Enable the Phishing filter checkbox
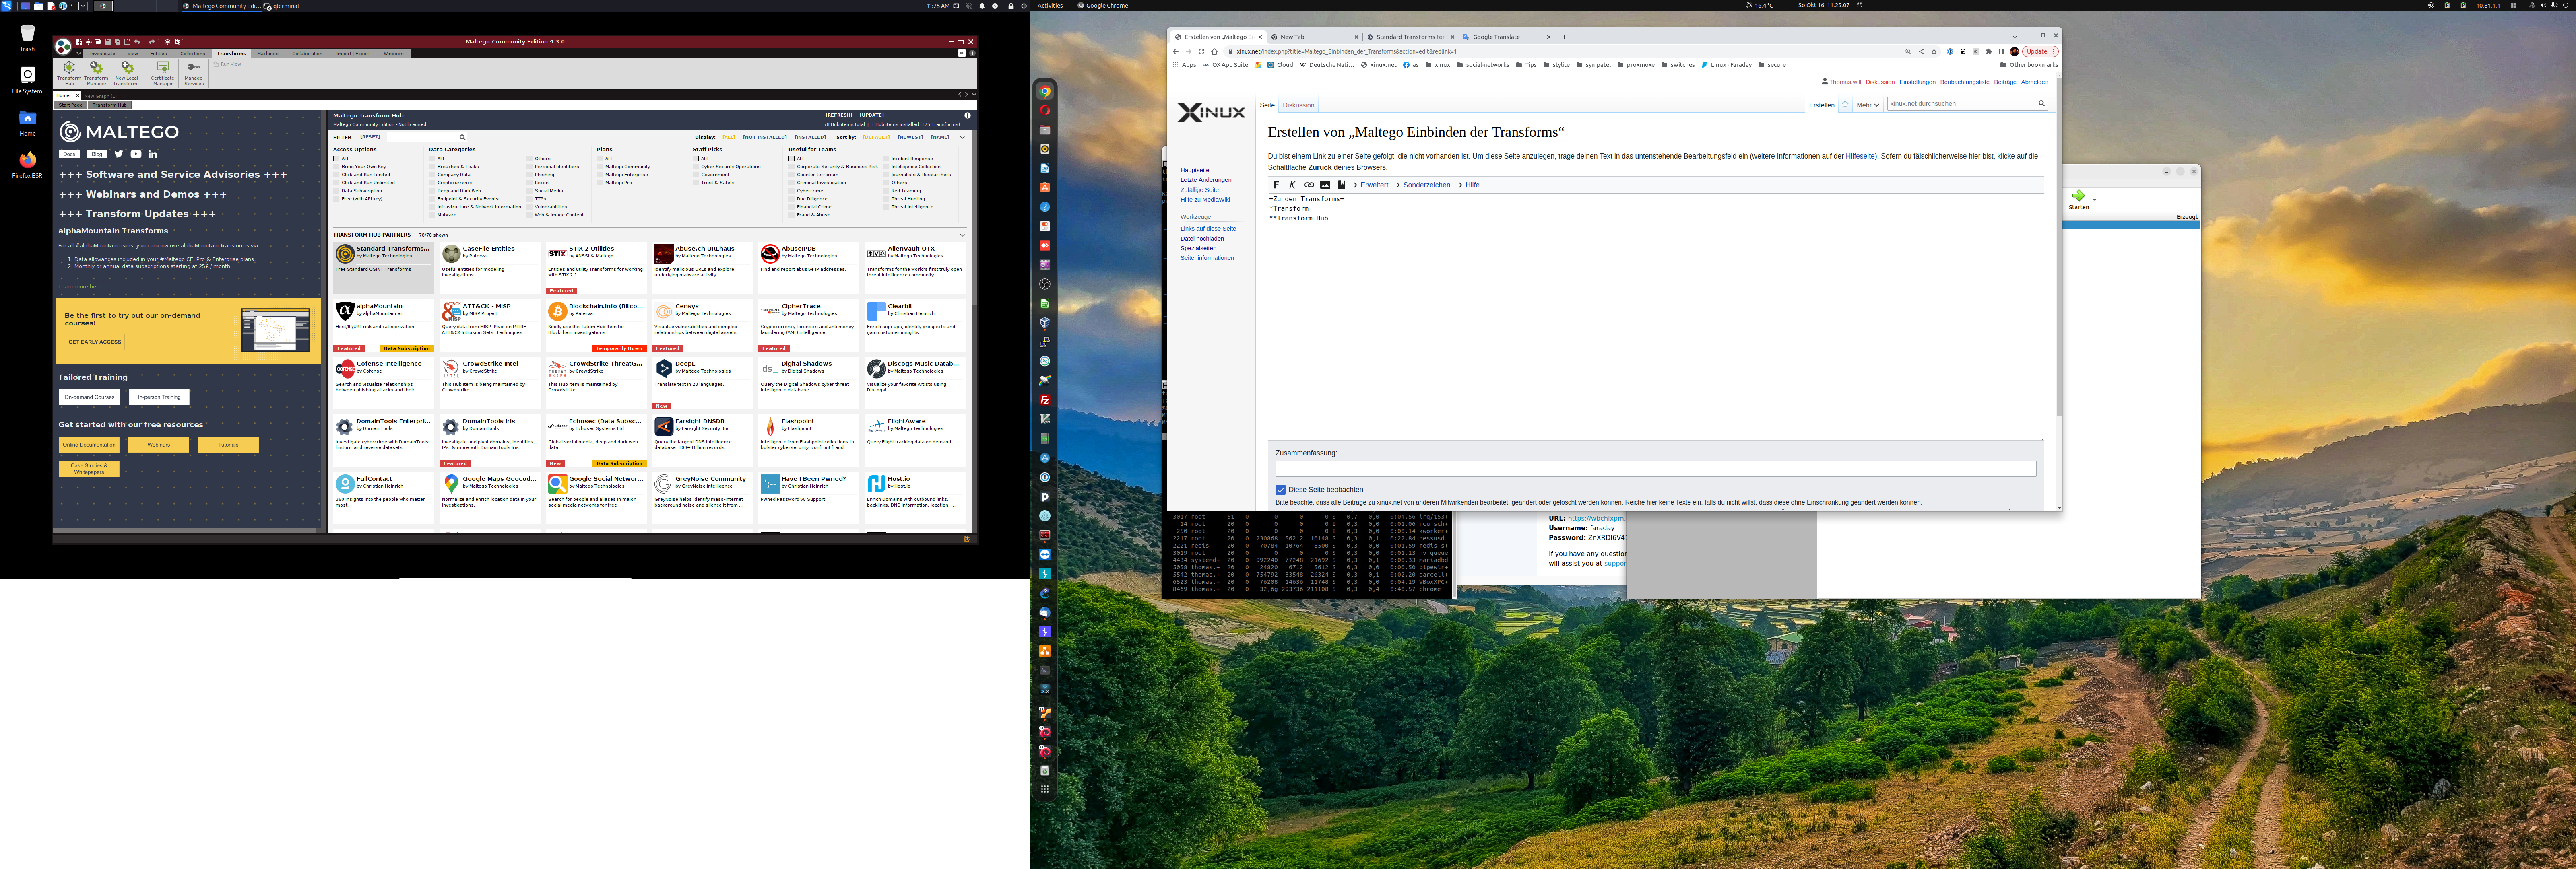The image size is (2576, 869). click(530, 175)
